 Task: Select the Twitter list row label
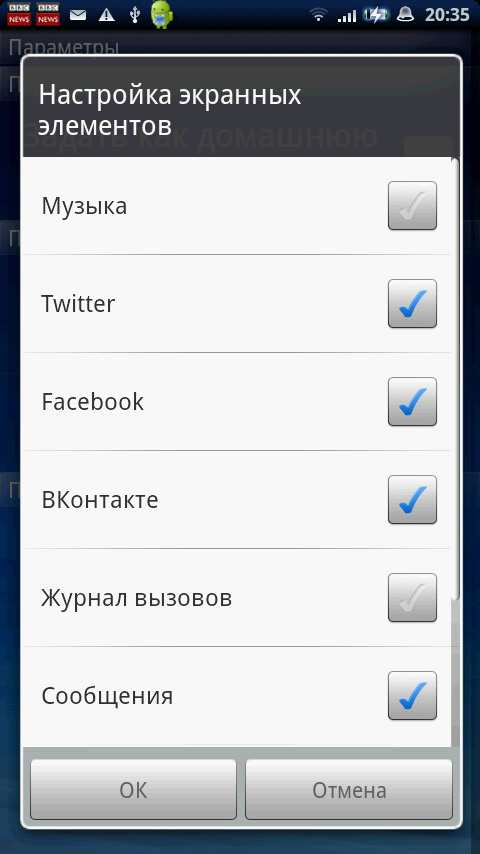[x=78, y=303]
